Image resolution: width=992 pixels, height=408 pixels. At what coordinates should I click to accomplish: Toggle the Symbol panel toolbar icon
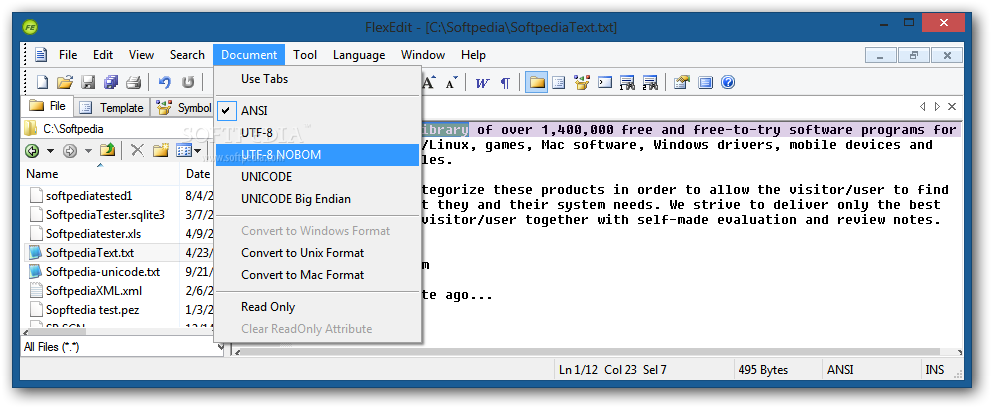581,82
